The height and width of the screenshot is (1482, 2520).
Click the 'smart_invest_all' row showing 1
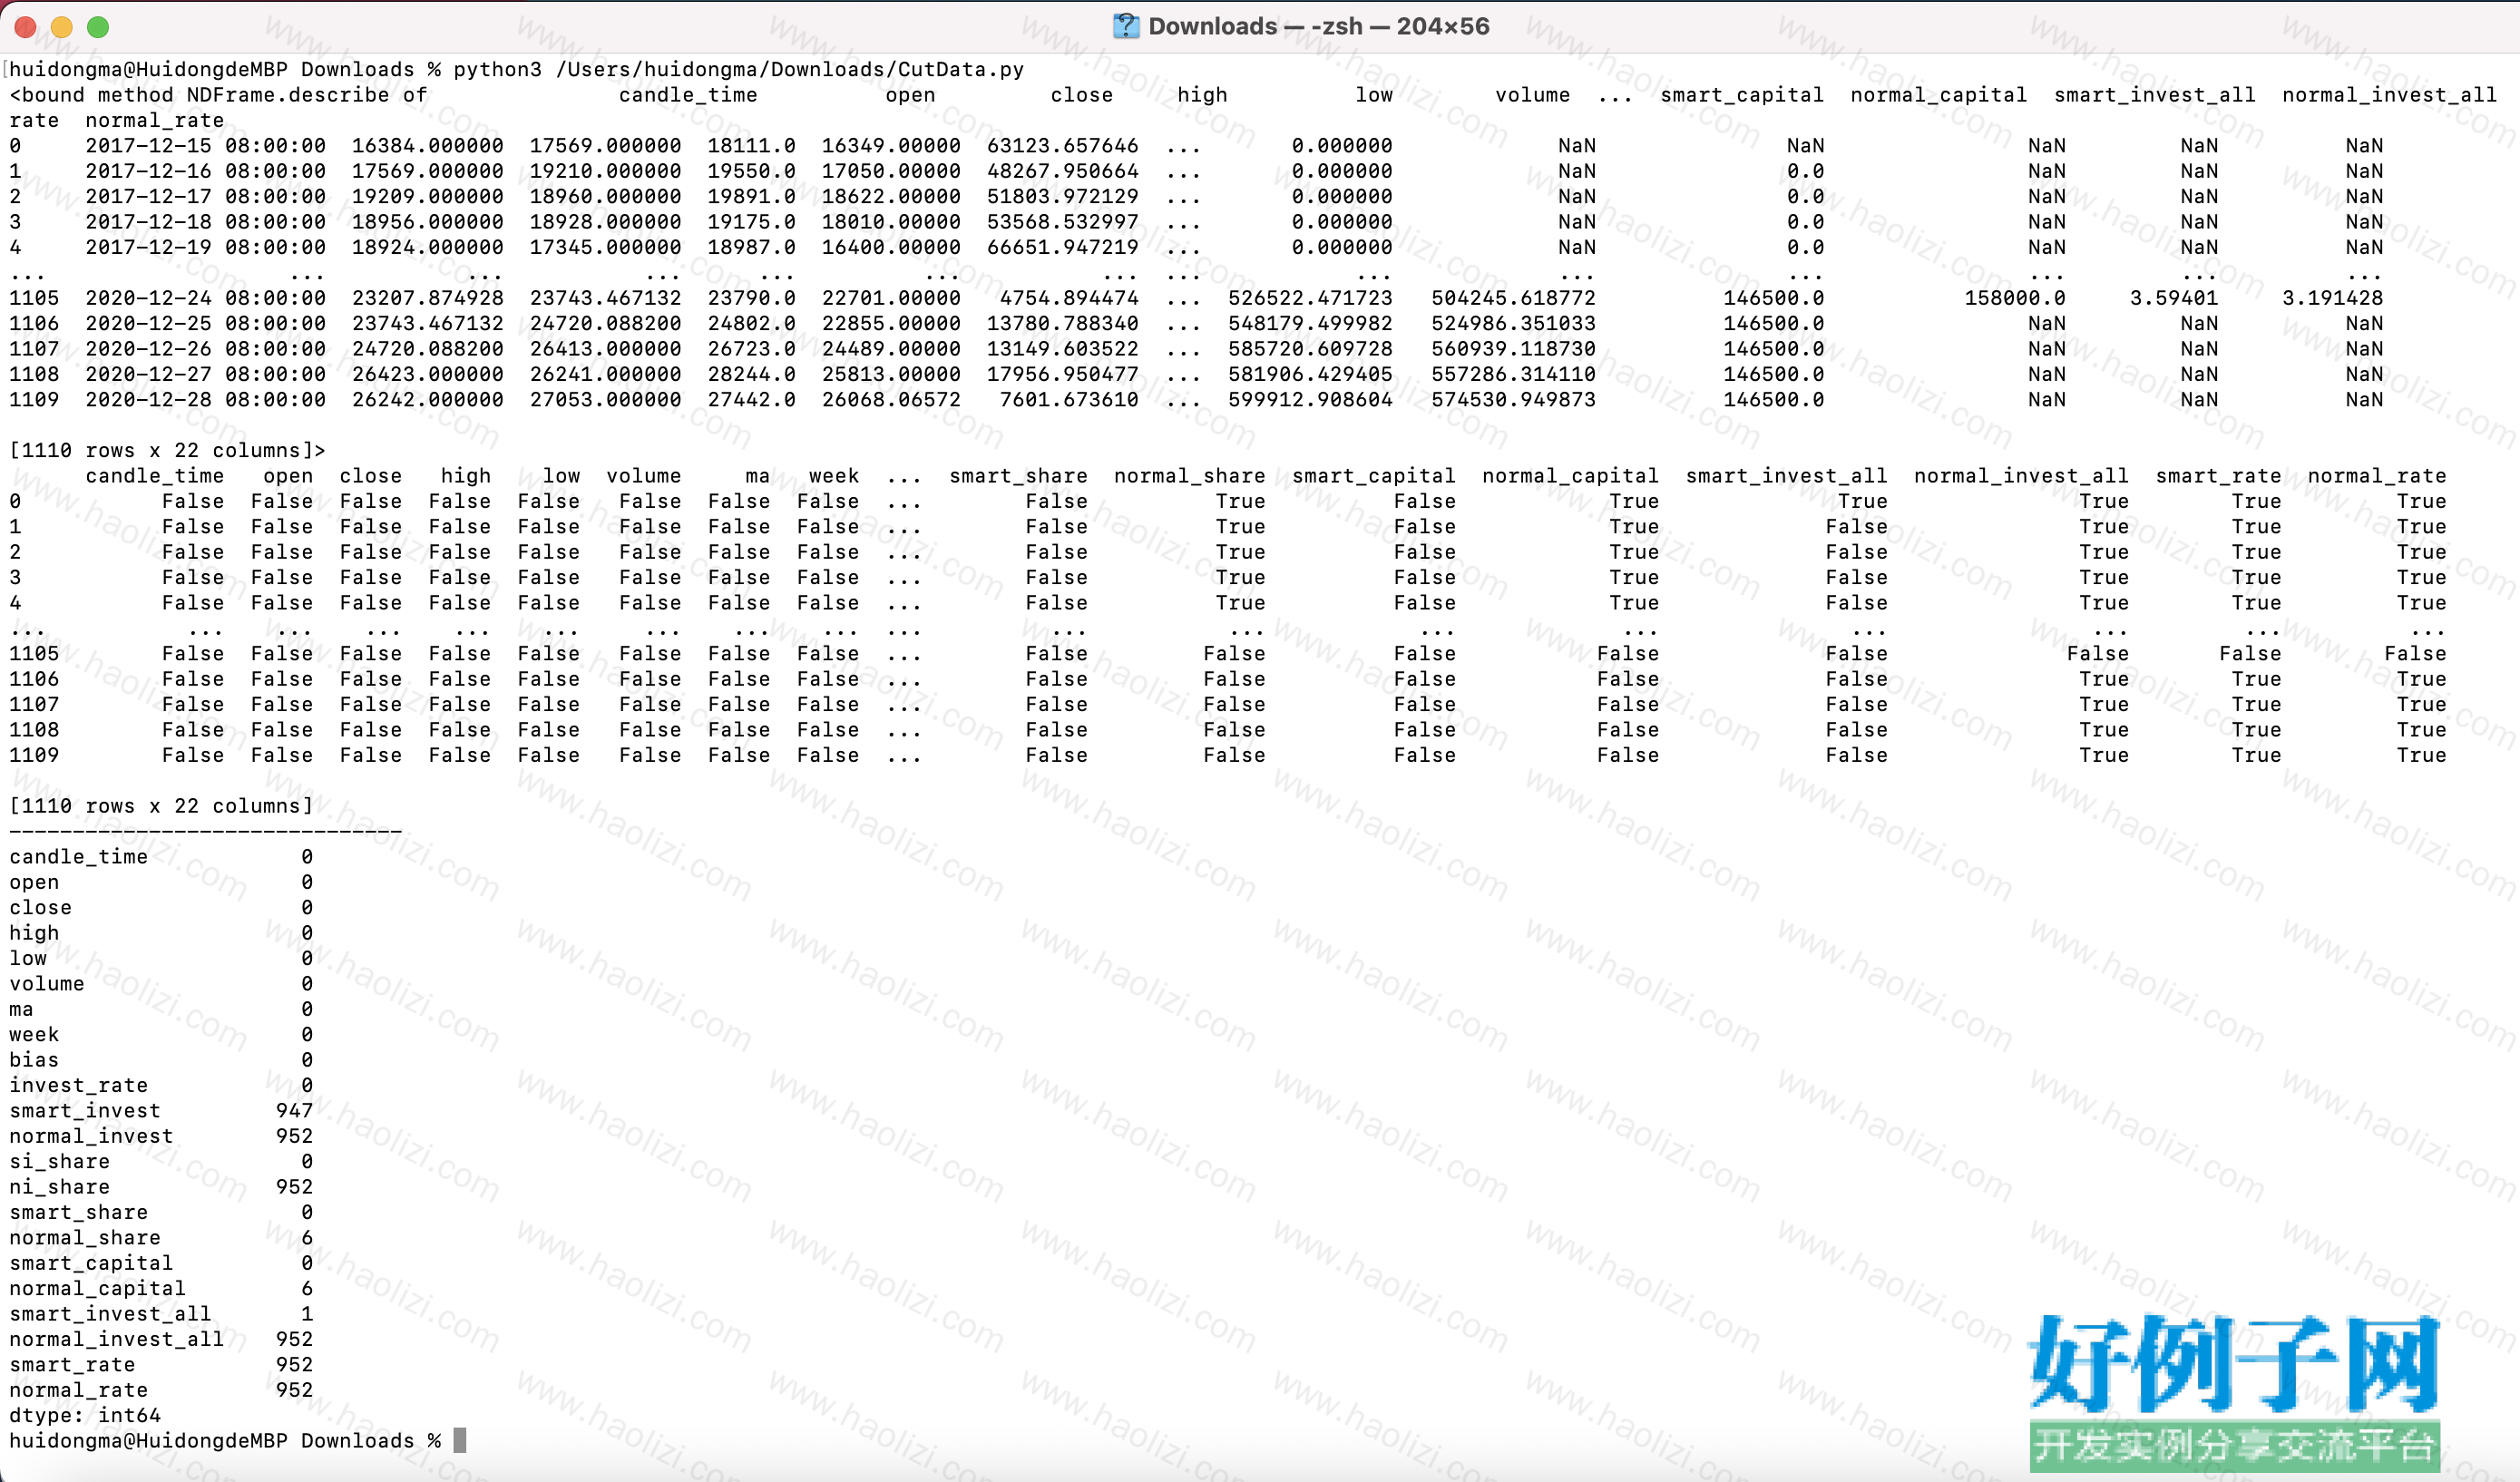(x=161, y=1314)
